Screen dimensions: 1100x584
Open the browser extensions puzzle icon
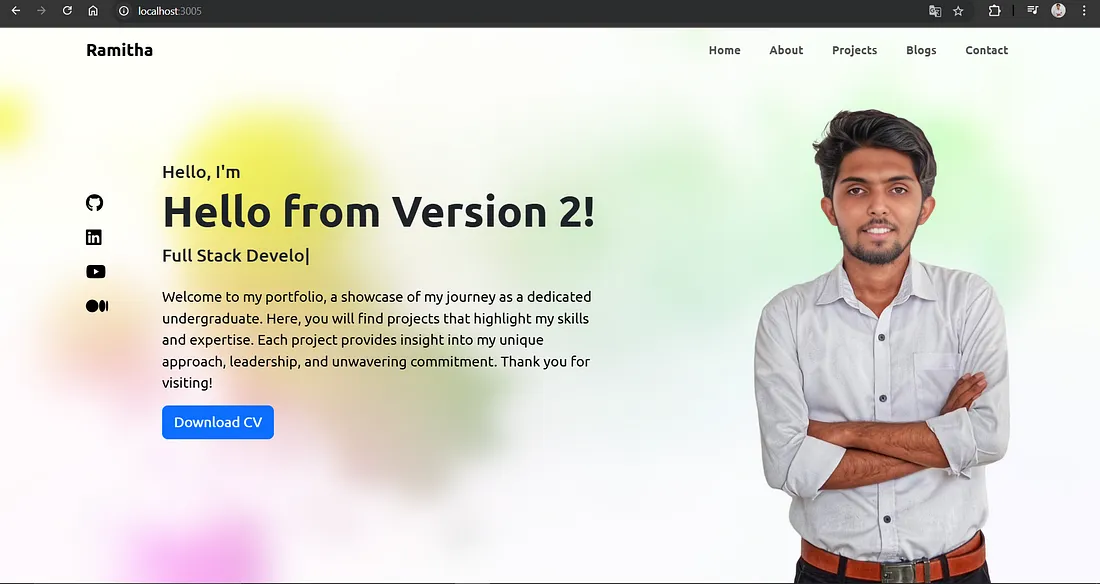pos(994,11)
